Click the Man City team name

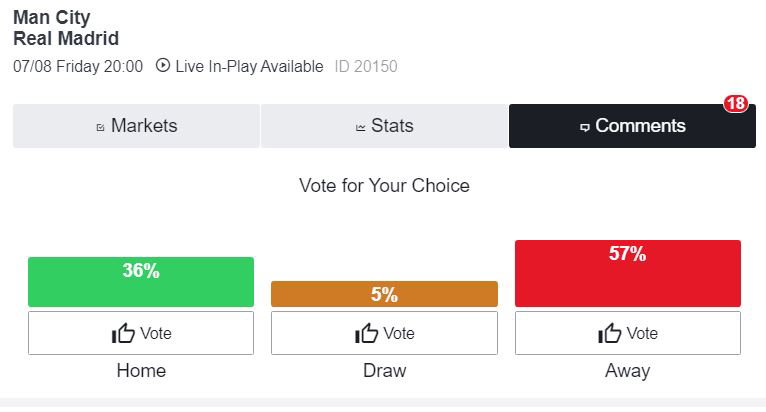pos(52,18)
